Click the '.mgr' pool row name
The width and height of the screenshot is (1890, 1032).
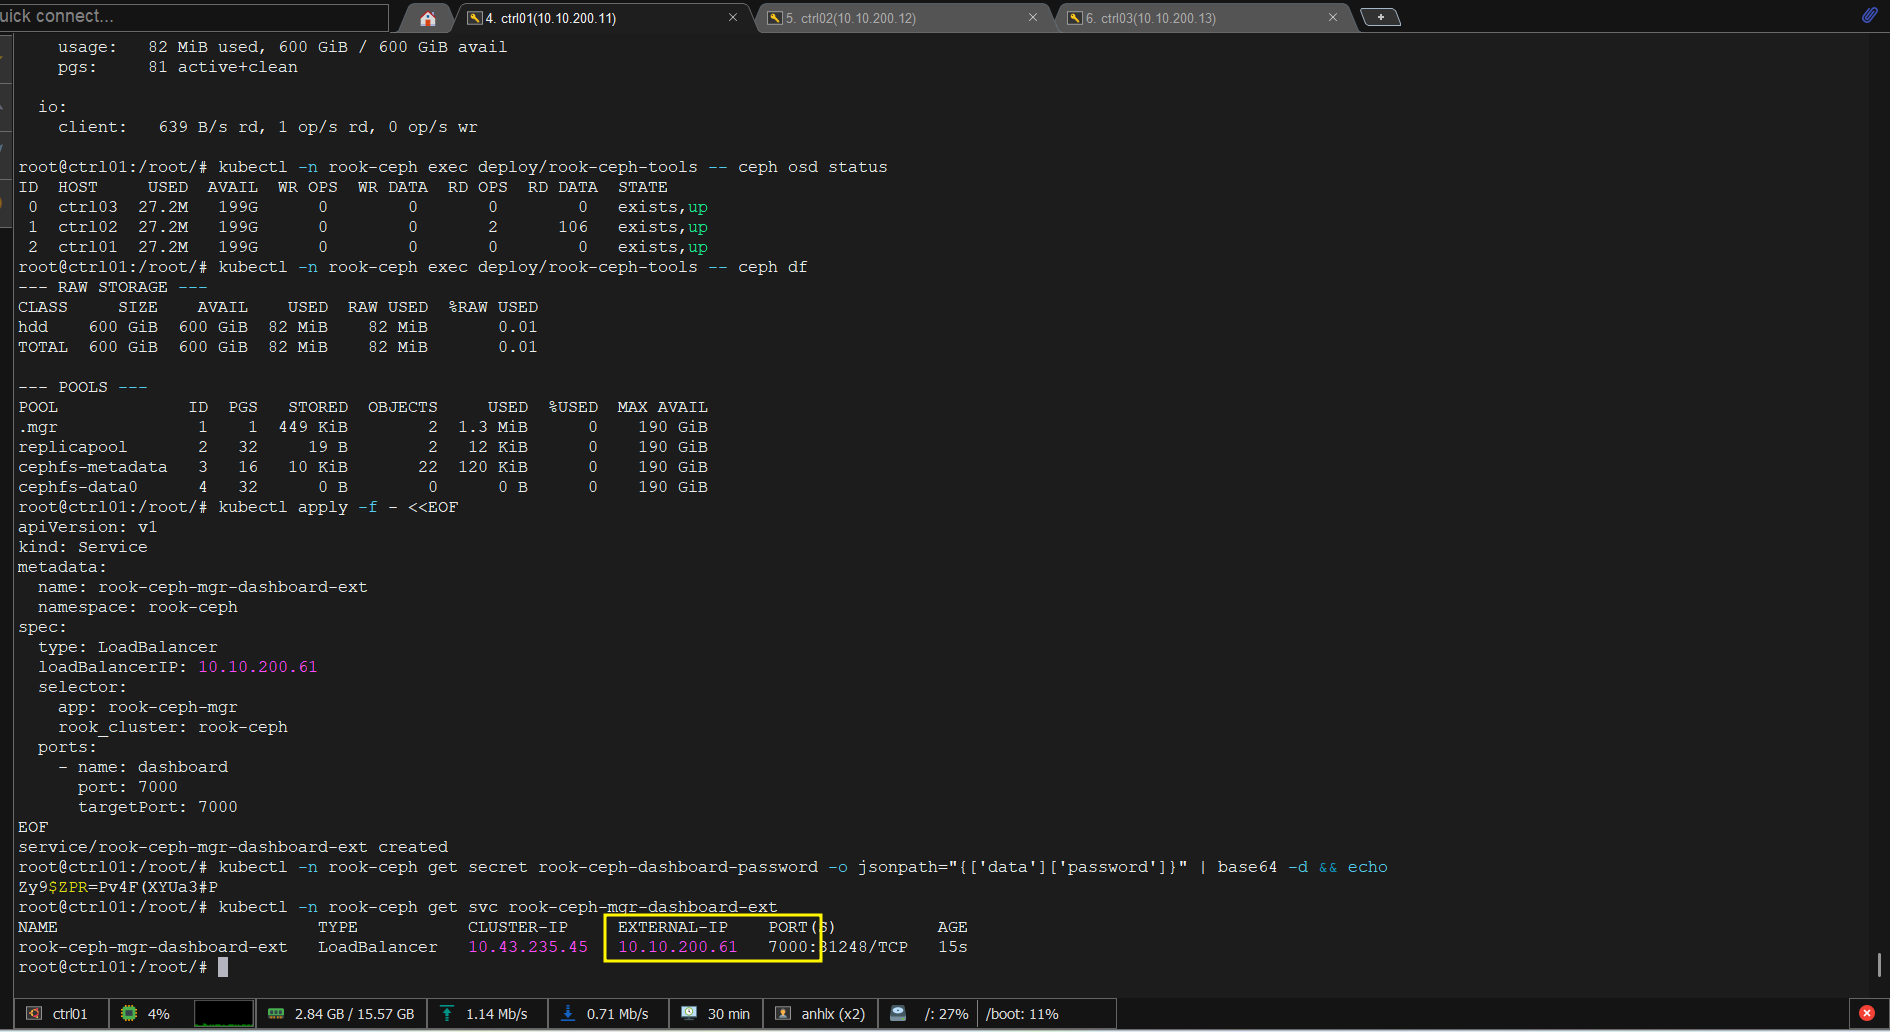pos(38,427)
